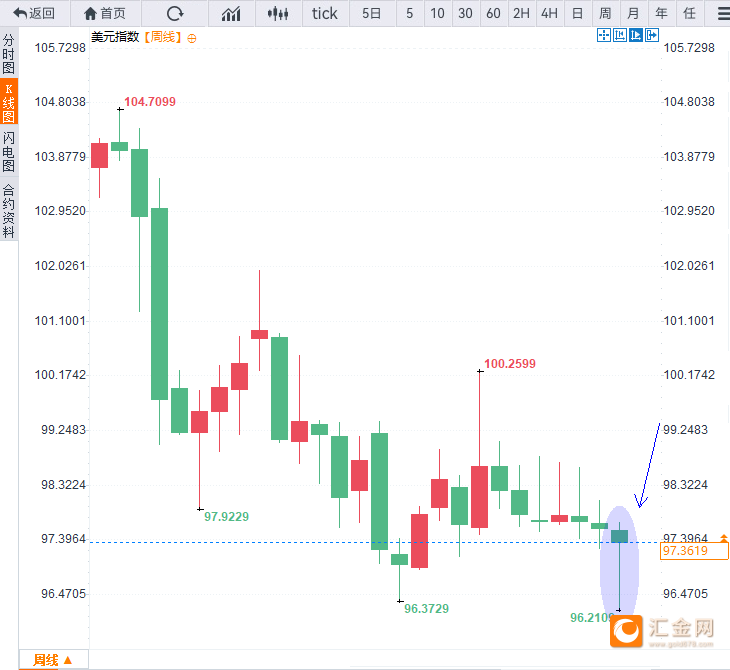The height and width of the screenshot is (670, 730).
Task: Click the jump-to-chart-start axis icon
Action: click(619, 36)
